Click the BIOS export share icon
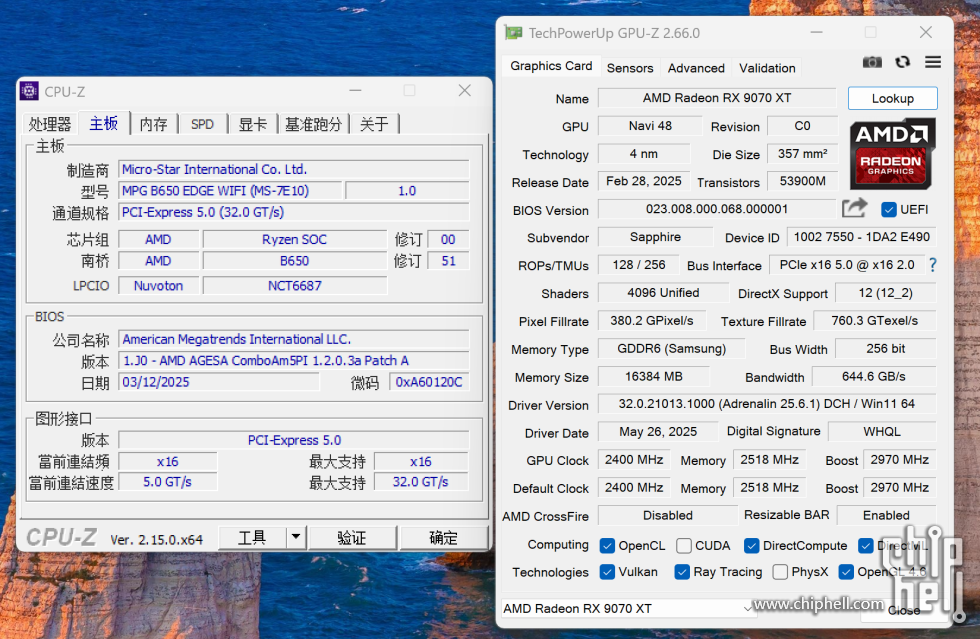This screenshot has height=639, width=980. click(854, 208)
